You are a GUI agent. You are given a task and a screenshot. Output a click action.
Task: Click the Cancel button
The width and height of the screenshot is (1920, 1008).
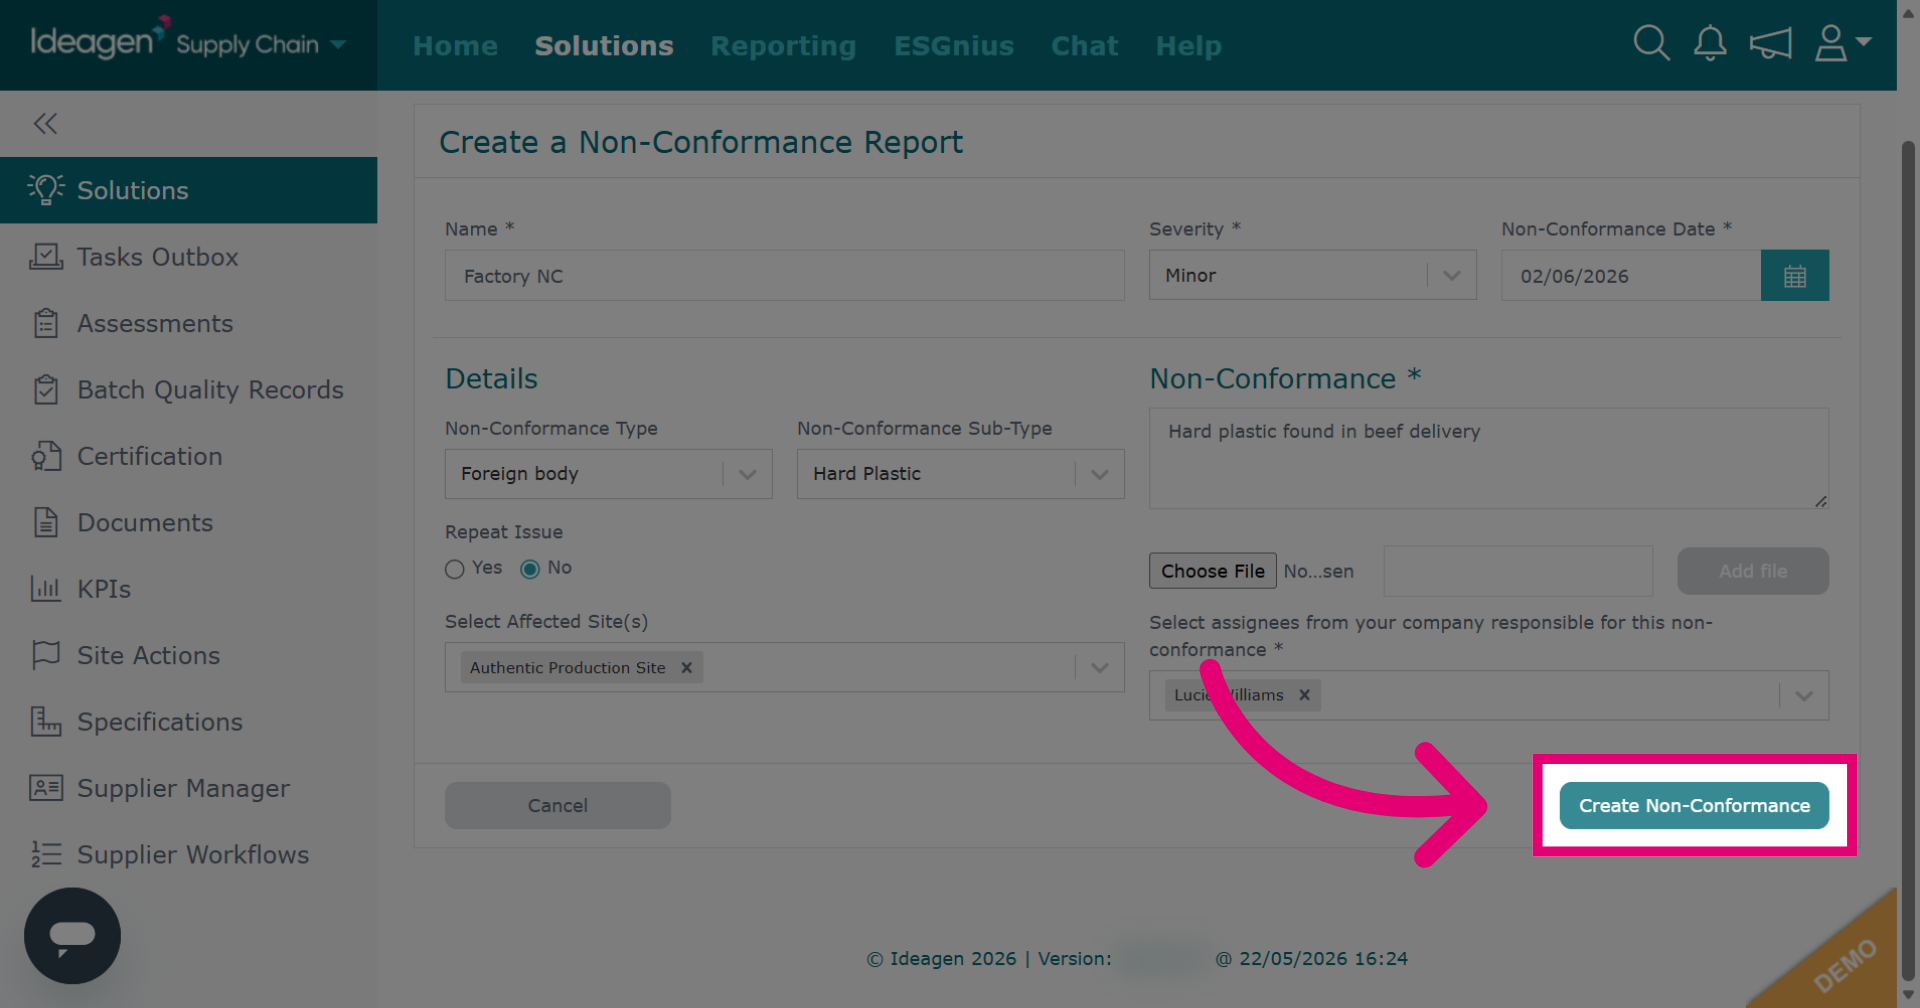(557, 805)
